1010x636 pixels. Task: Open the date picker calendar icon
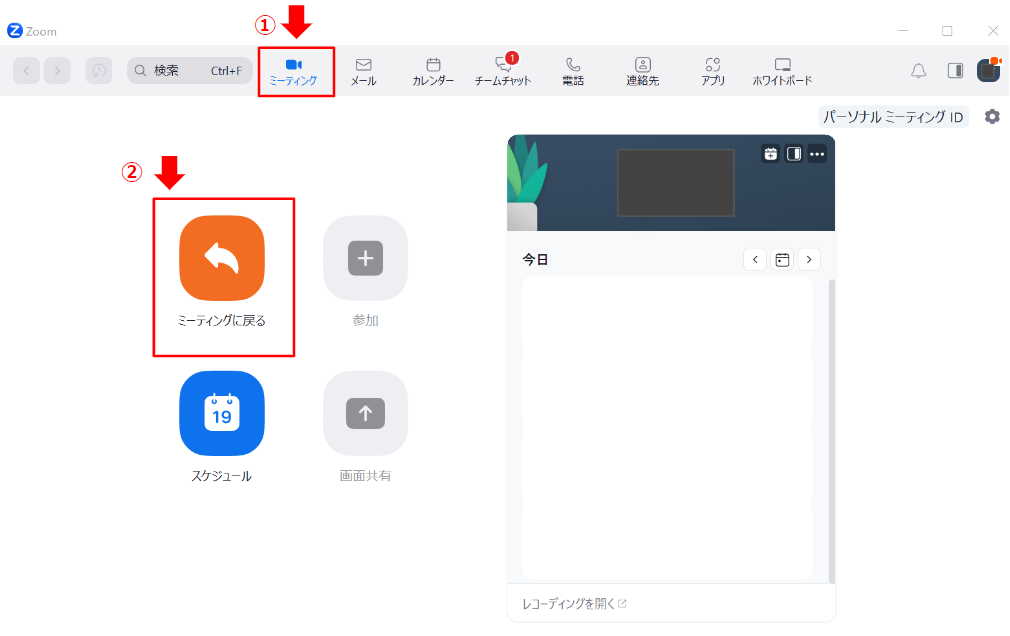click(x=782, y=260)
